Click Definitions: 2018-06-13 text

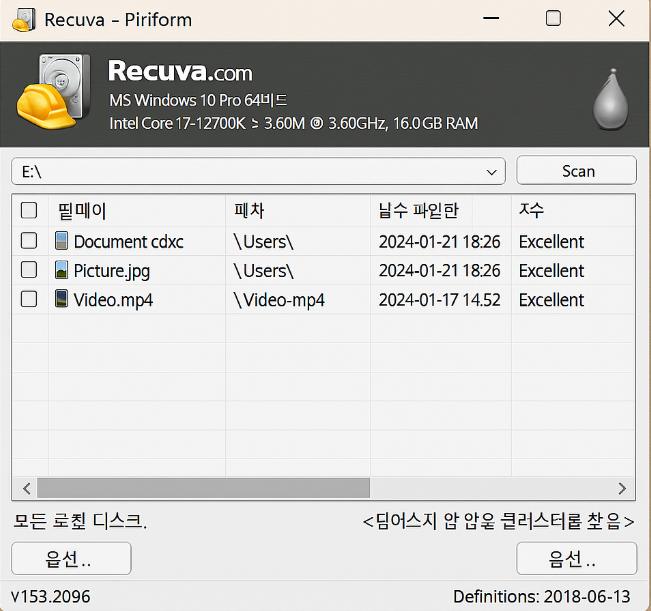(542, 596)
